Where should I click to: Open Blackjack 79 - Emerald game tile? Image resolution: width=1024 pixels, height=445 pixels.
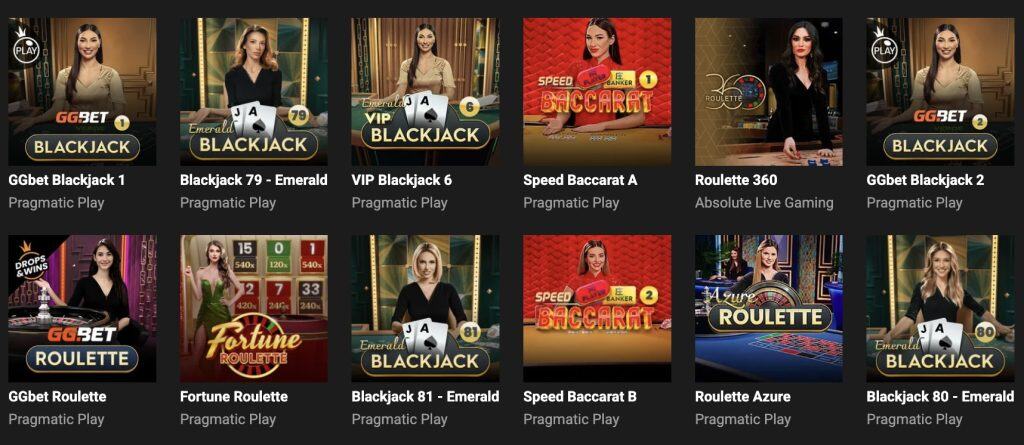point(254,91)
